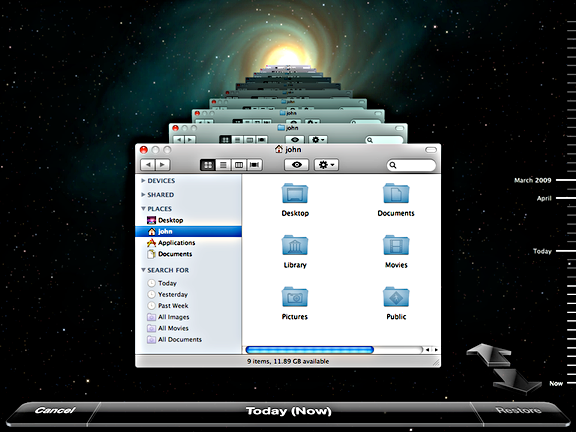Click the forward-in-time down arrow
The width and height of the screenshot is (576, 432).
[517, 382]
